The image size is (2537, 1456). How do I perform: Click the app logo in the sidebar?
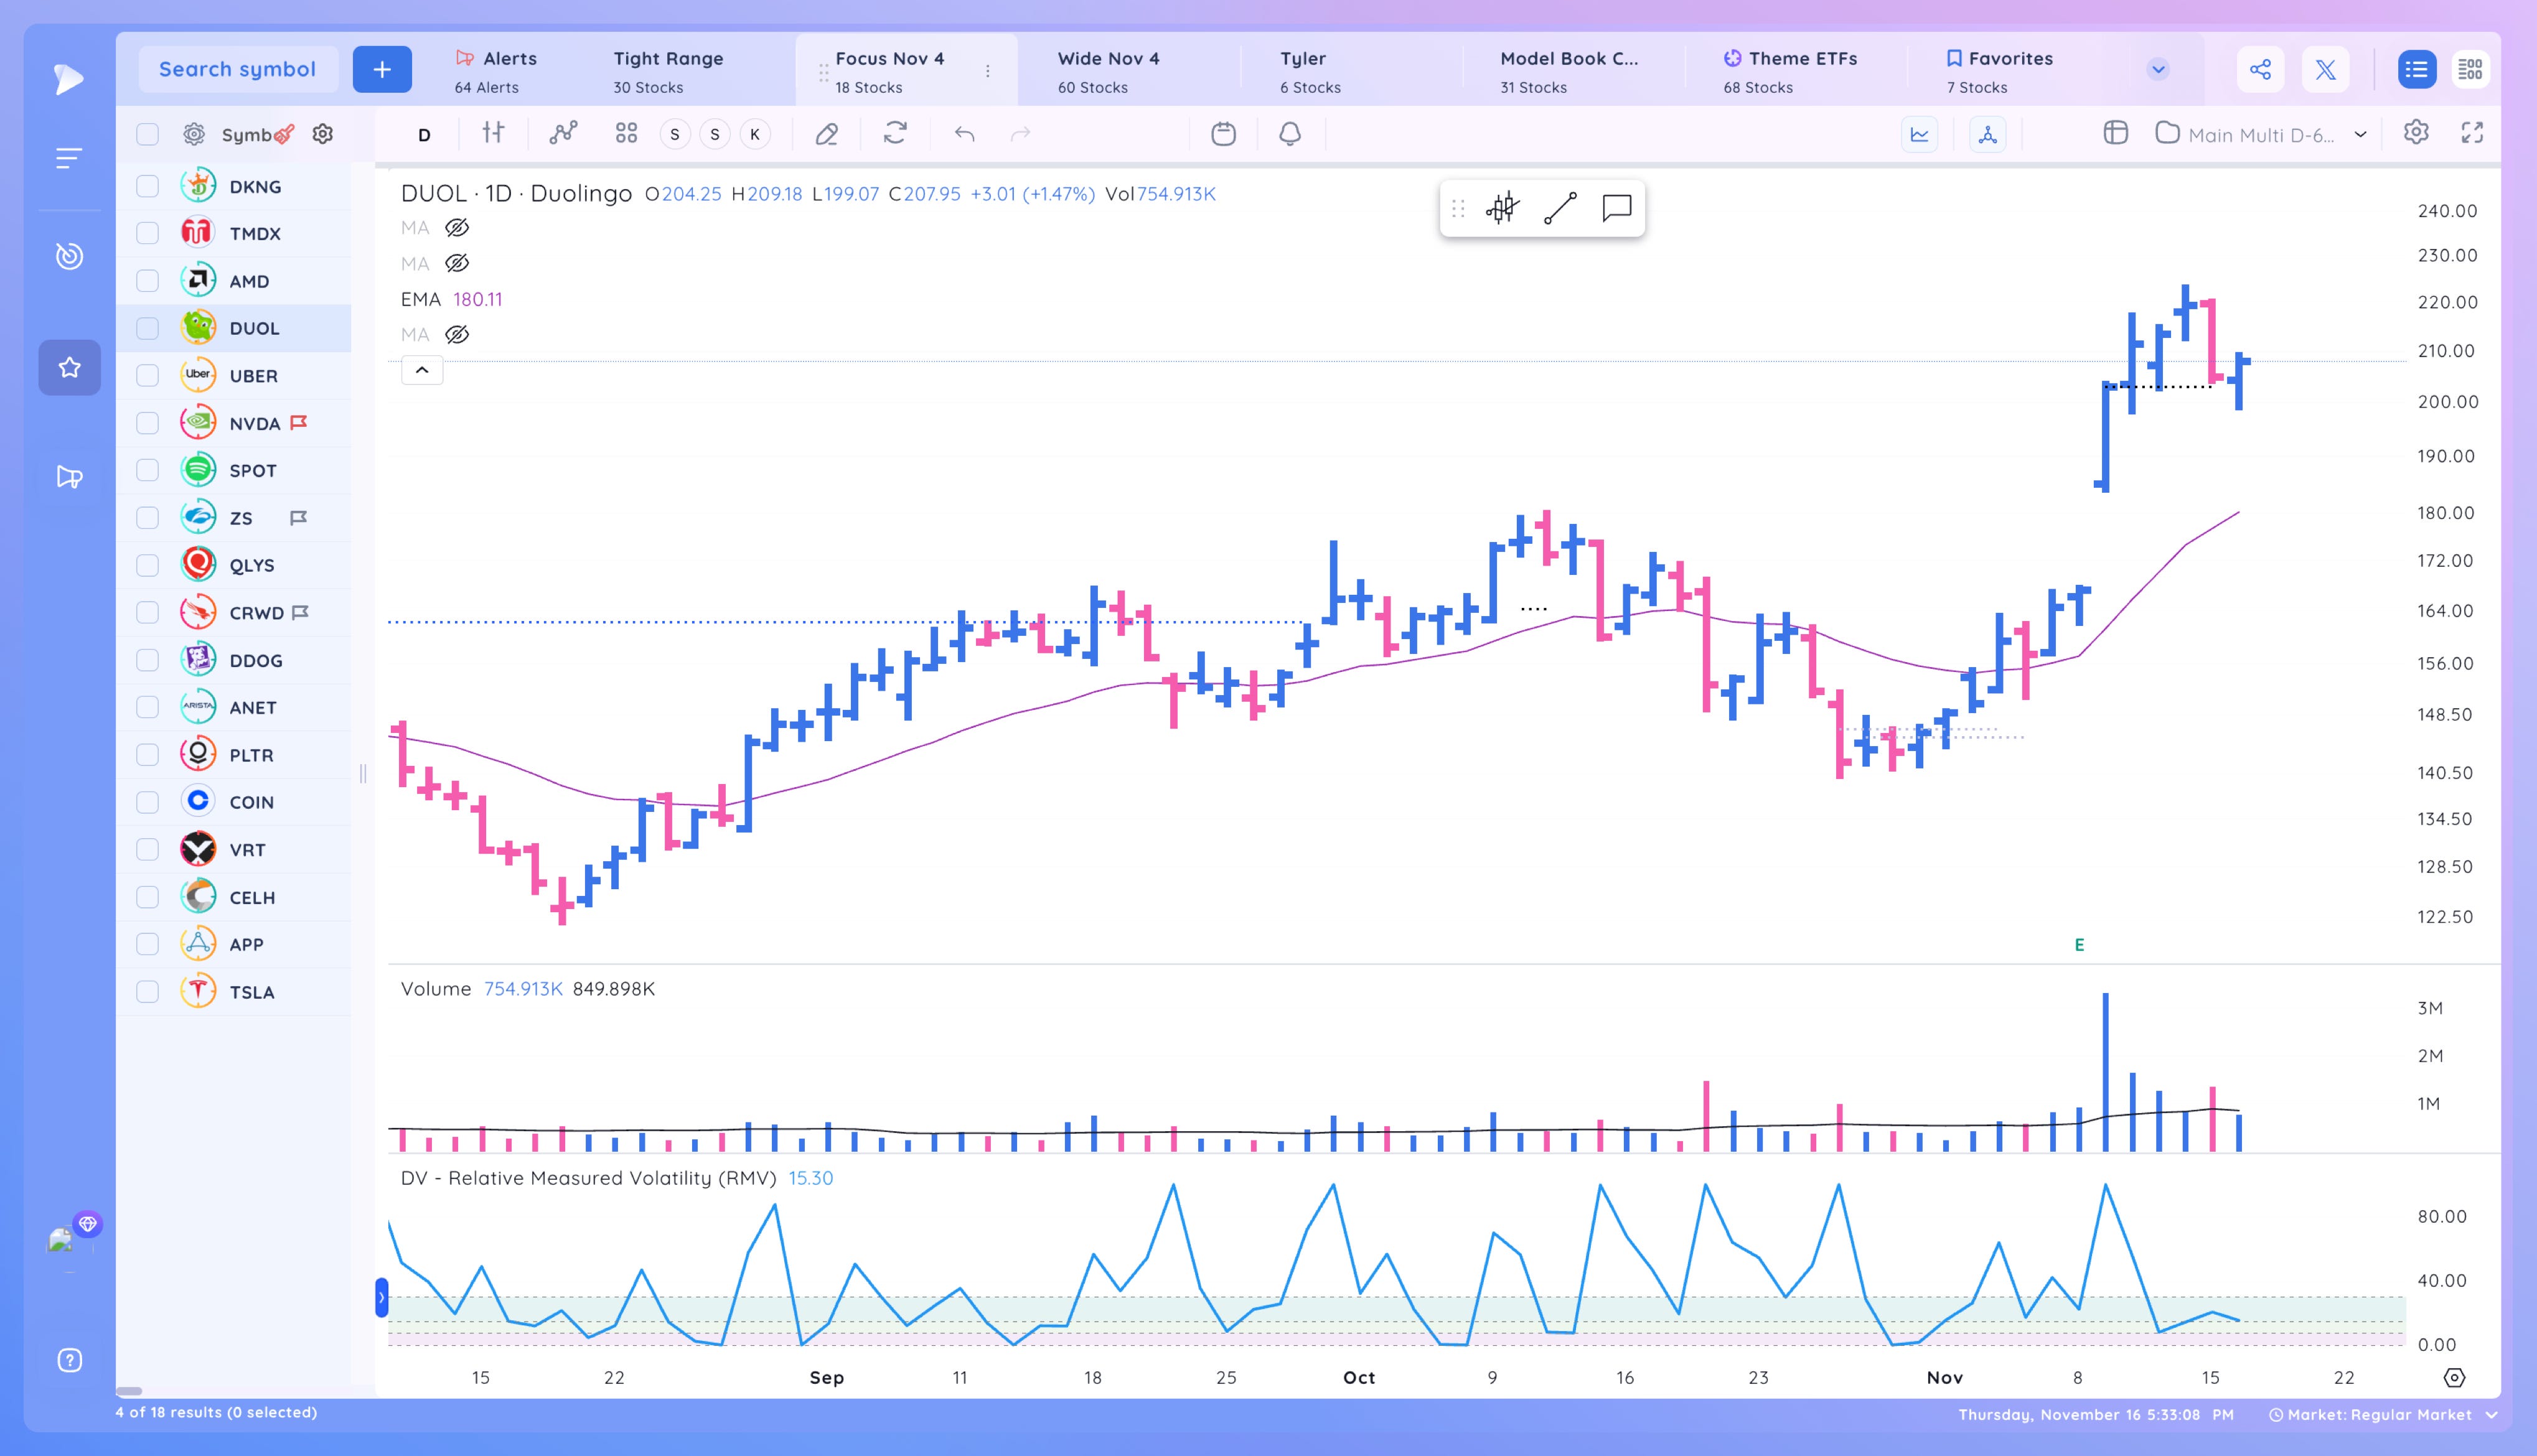[68, 79]
